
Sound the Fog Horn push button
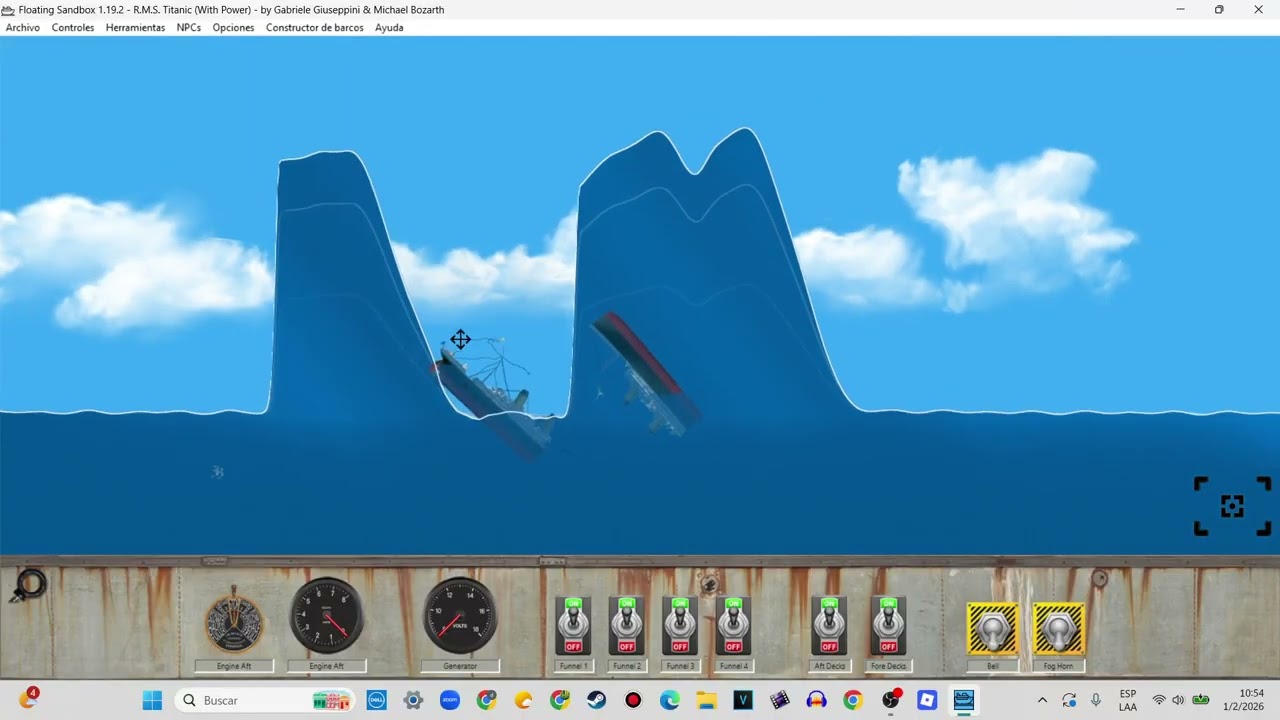(x=1058, y=629)
